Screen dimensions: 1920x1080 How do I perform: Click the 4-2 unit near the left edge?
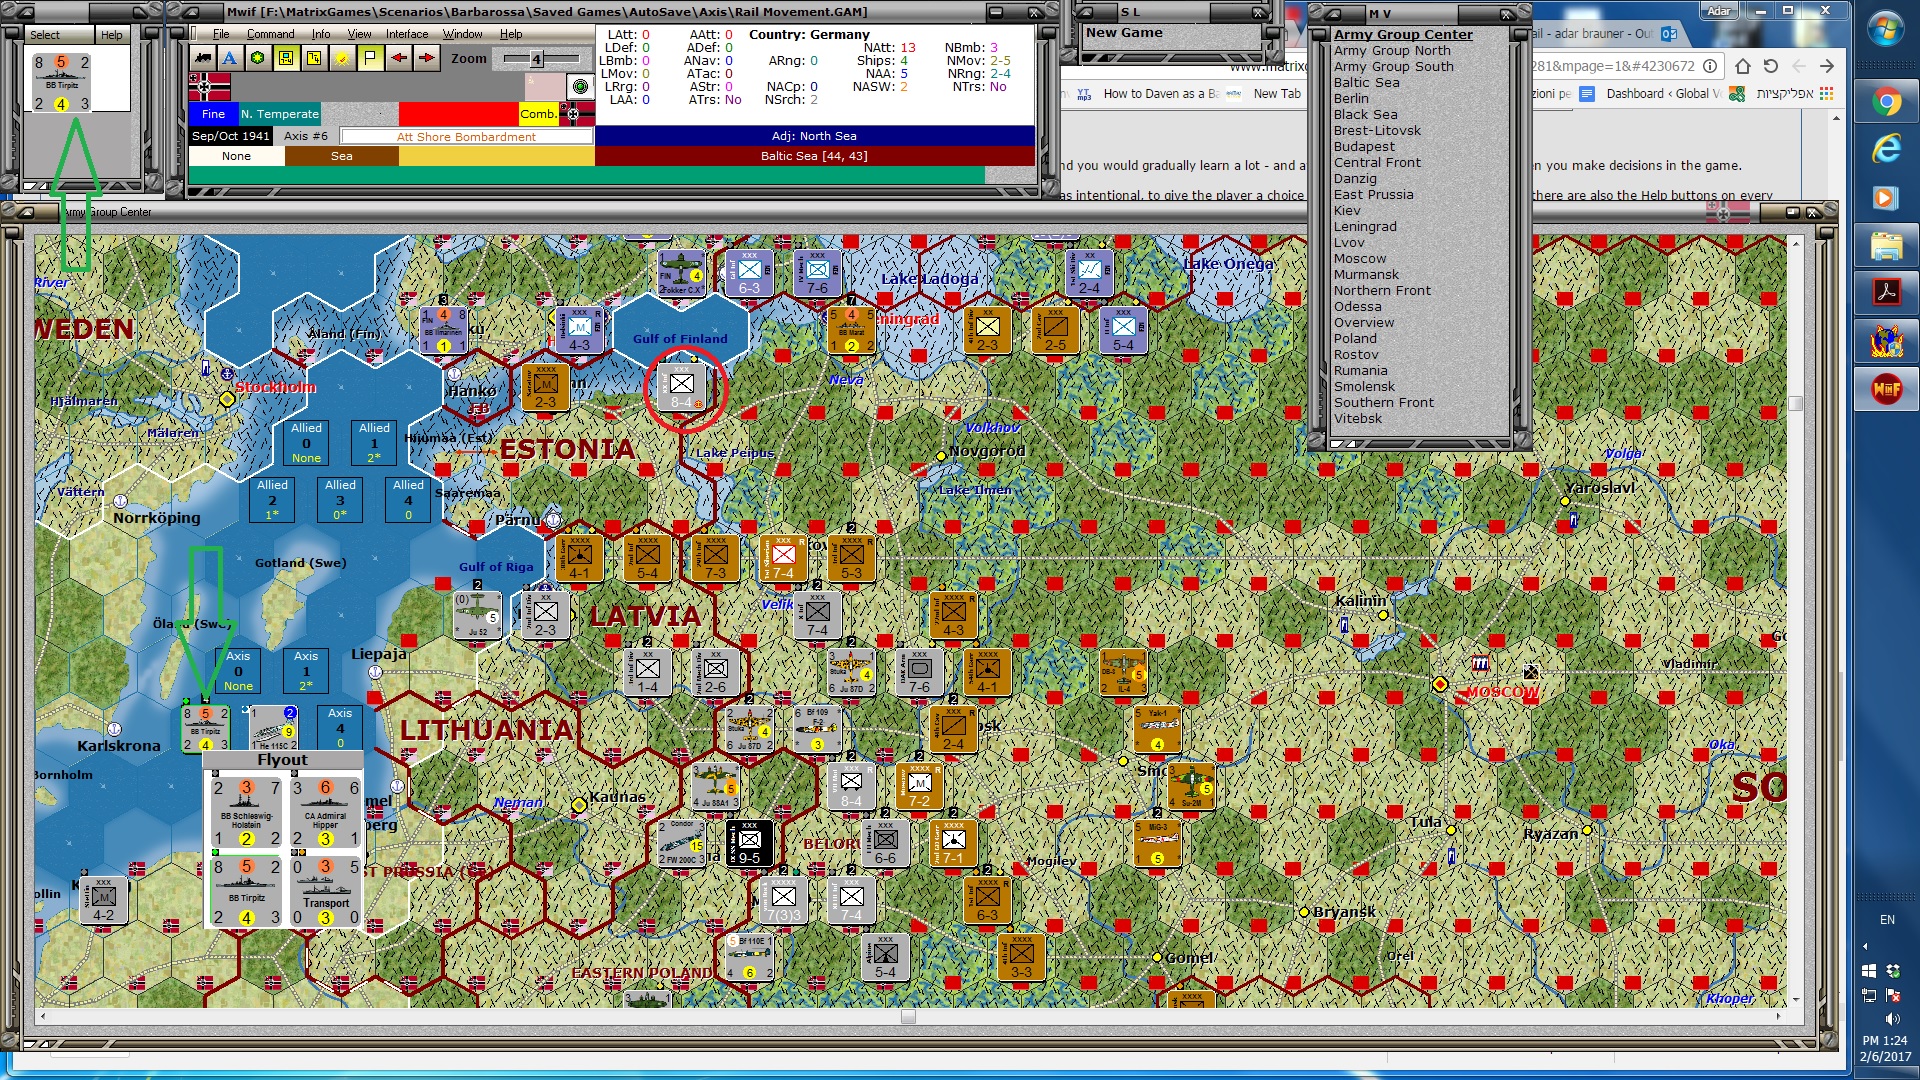(x=103, y=900)
